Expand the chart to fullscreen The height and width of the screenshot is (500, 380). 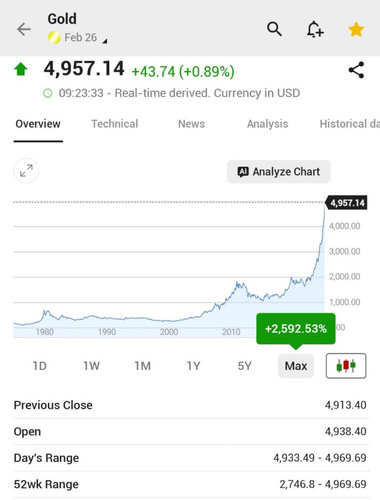pos(26,170)
